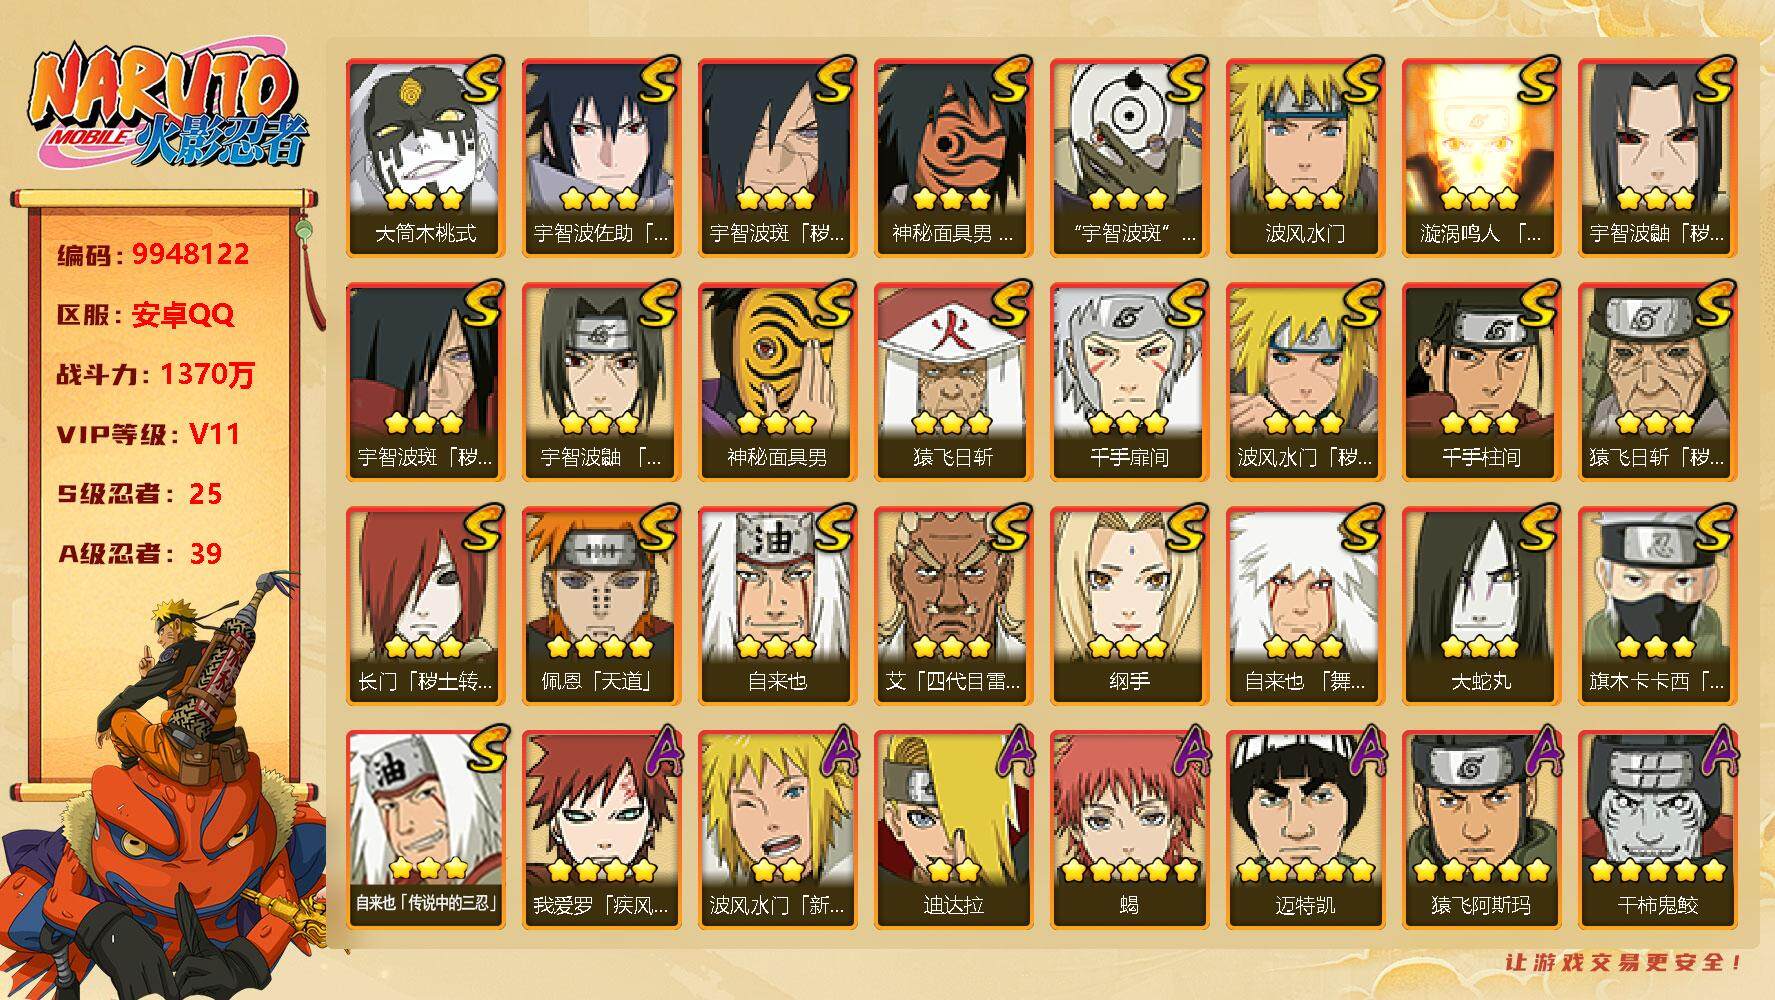Click the 编码 9948122 account number

[x=153, y=254]
